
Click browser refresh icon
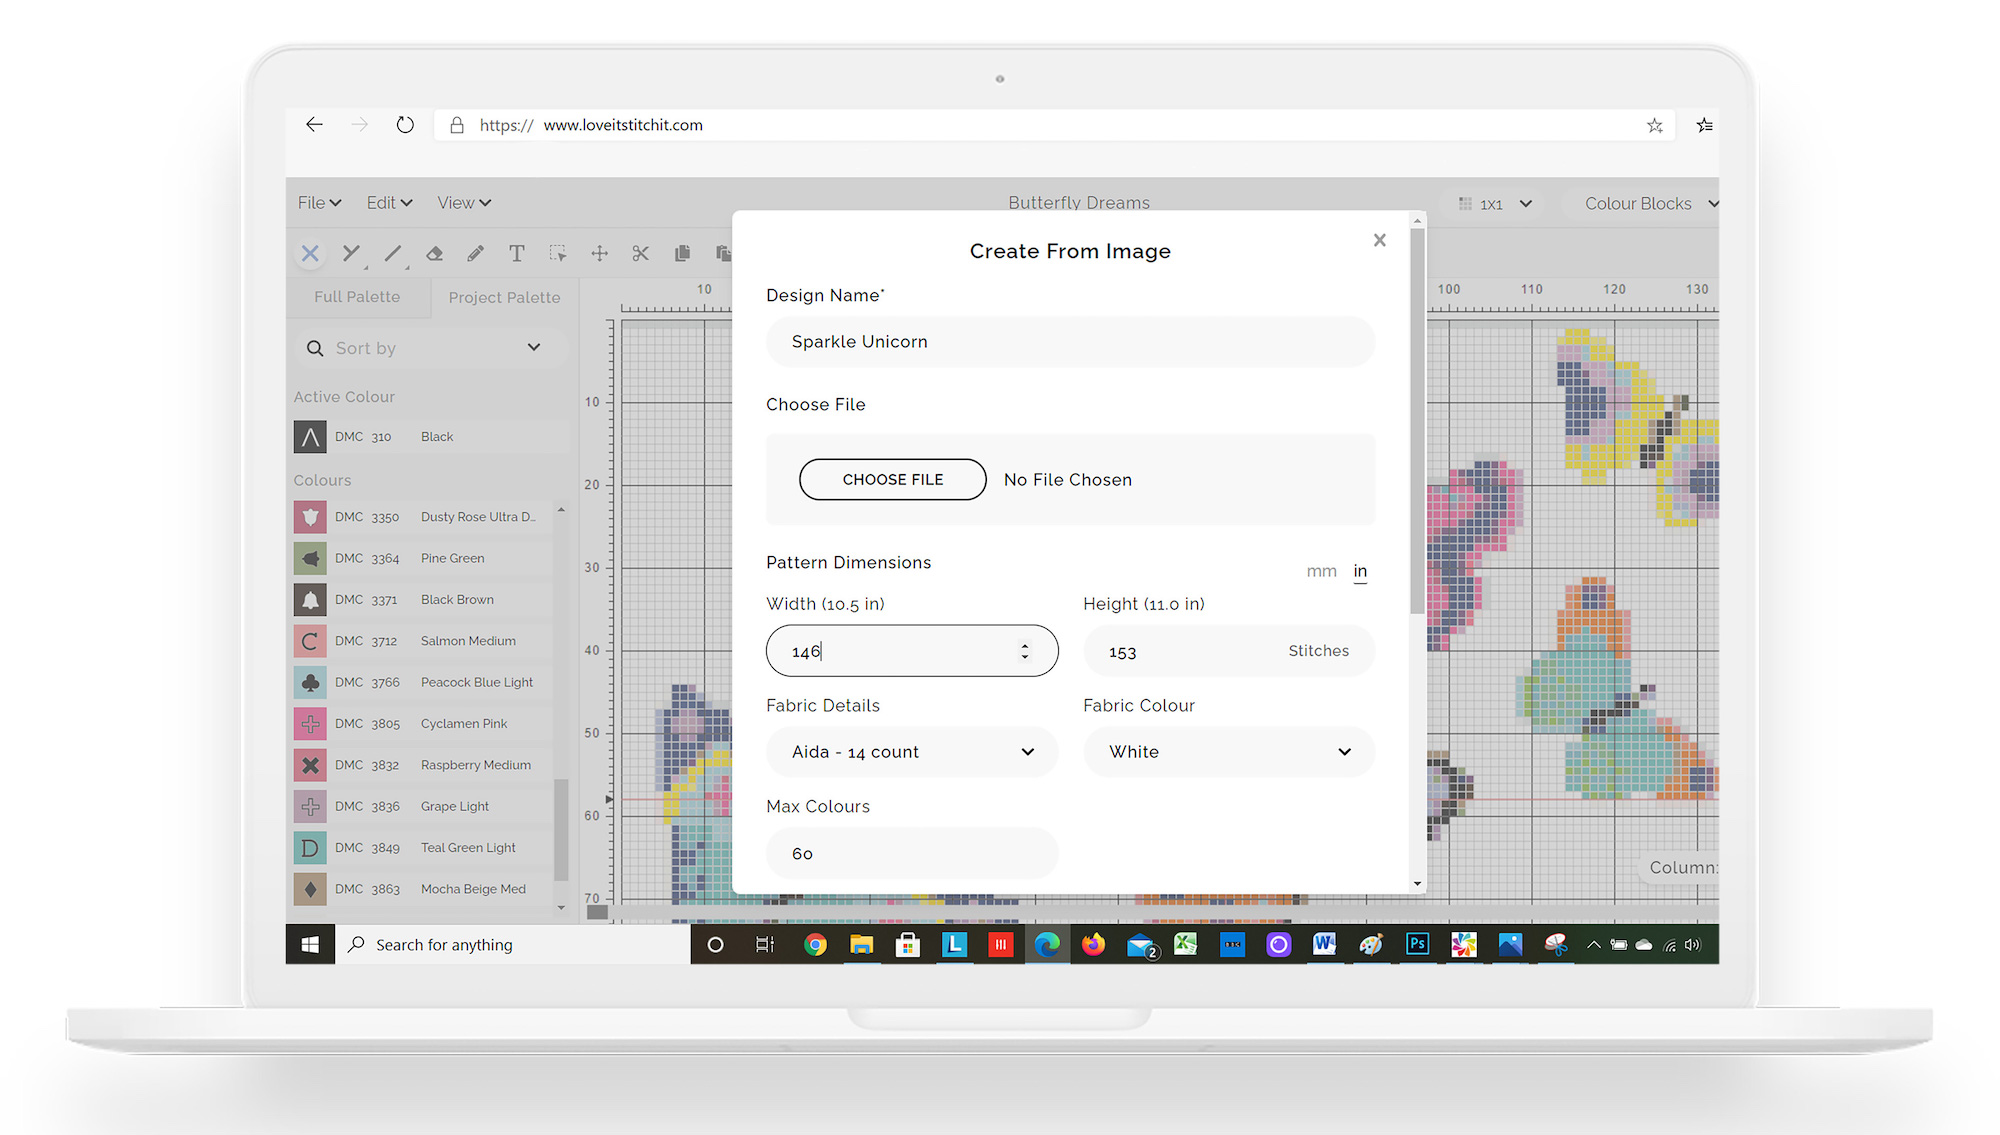[405, 124]
